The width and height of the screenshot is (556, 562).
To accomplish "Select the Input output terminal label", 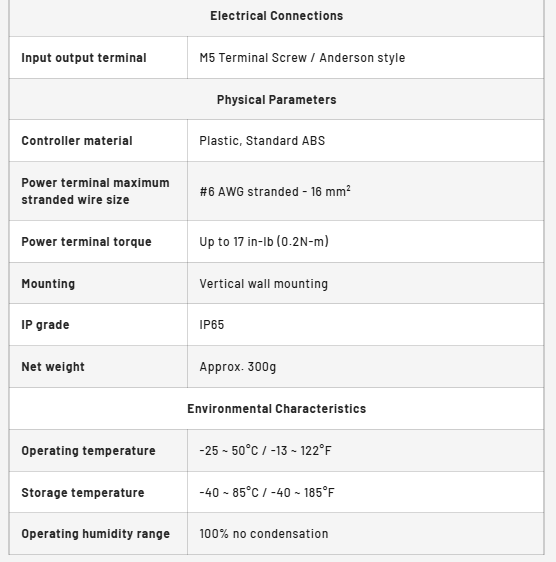I will (84, 58).
